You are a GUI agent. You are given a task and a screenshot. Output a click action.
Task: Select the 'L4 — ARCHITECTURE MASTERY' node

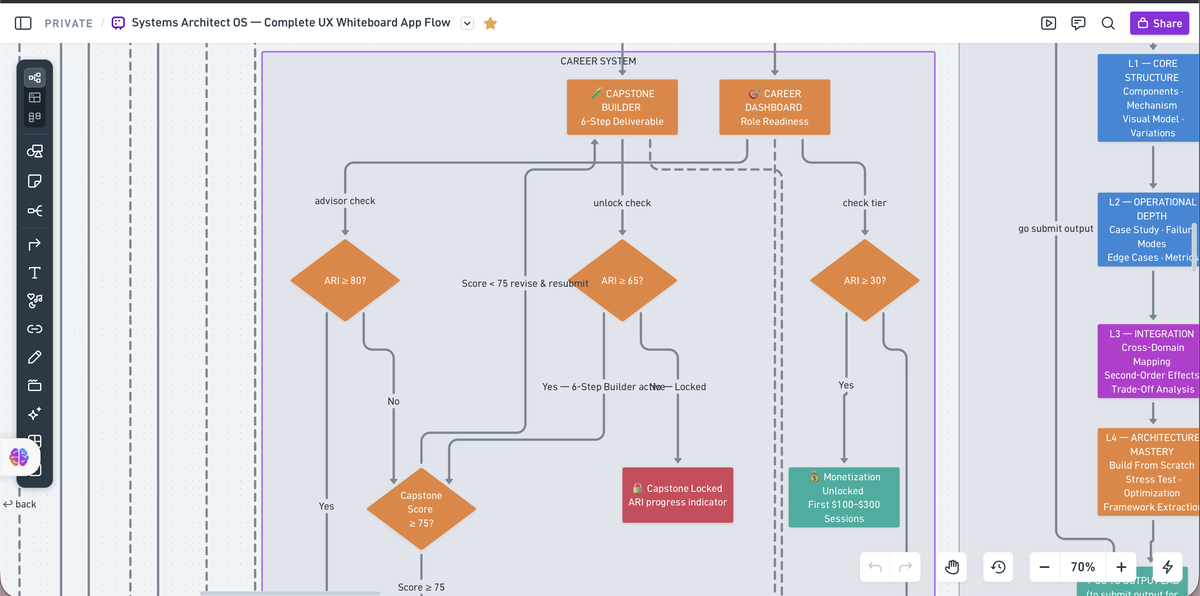pyautogui.click(x=1148, y=472)
